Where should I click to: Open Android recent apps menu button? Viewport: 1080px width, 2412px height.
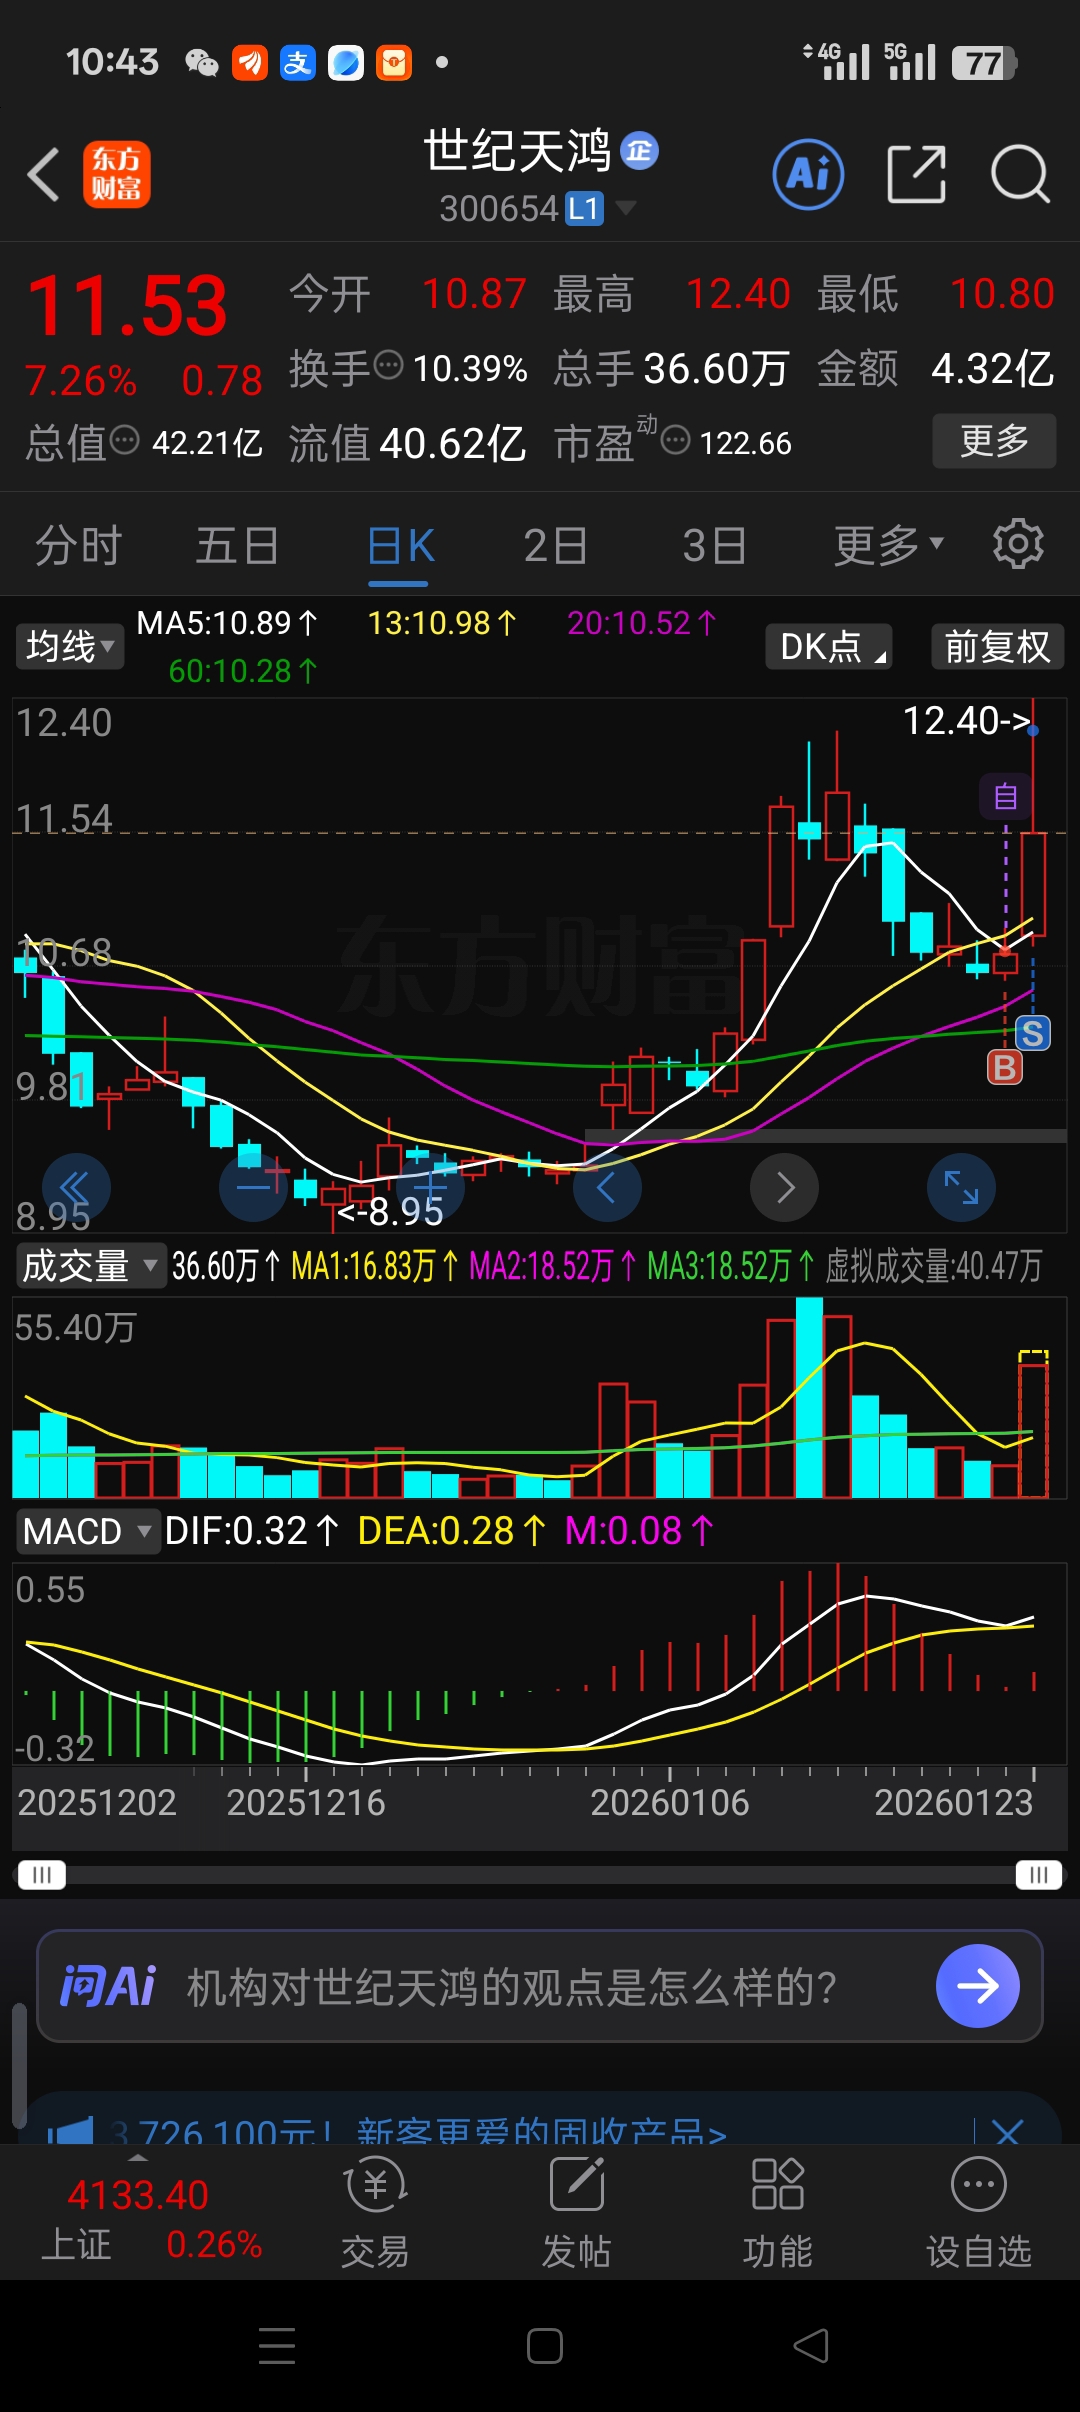[277, 2345]
